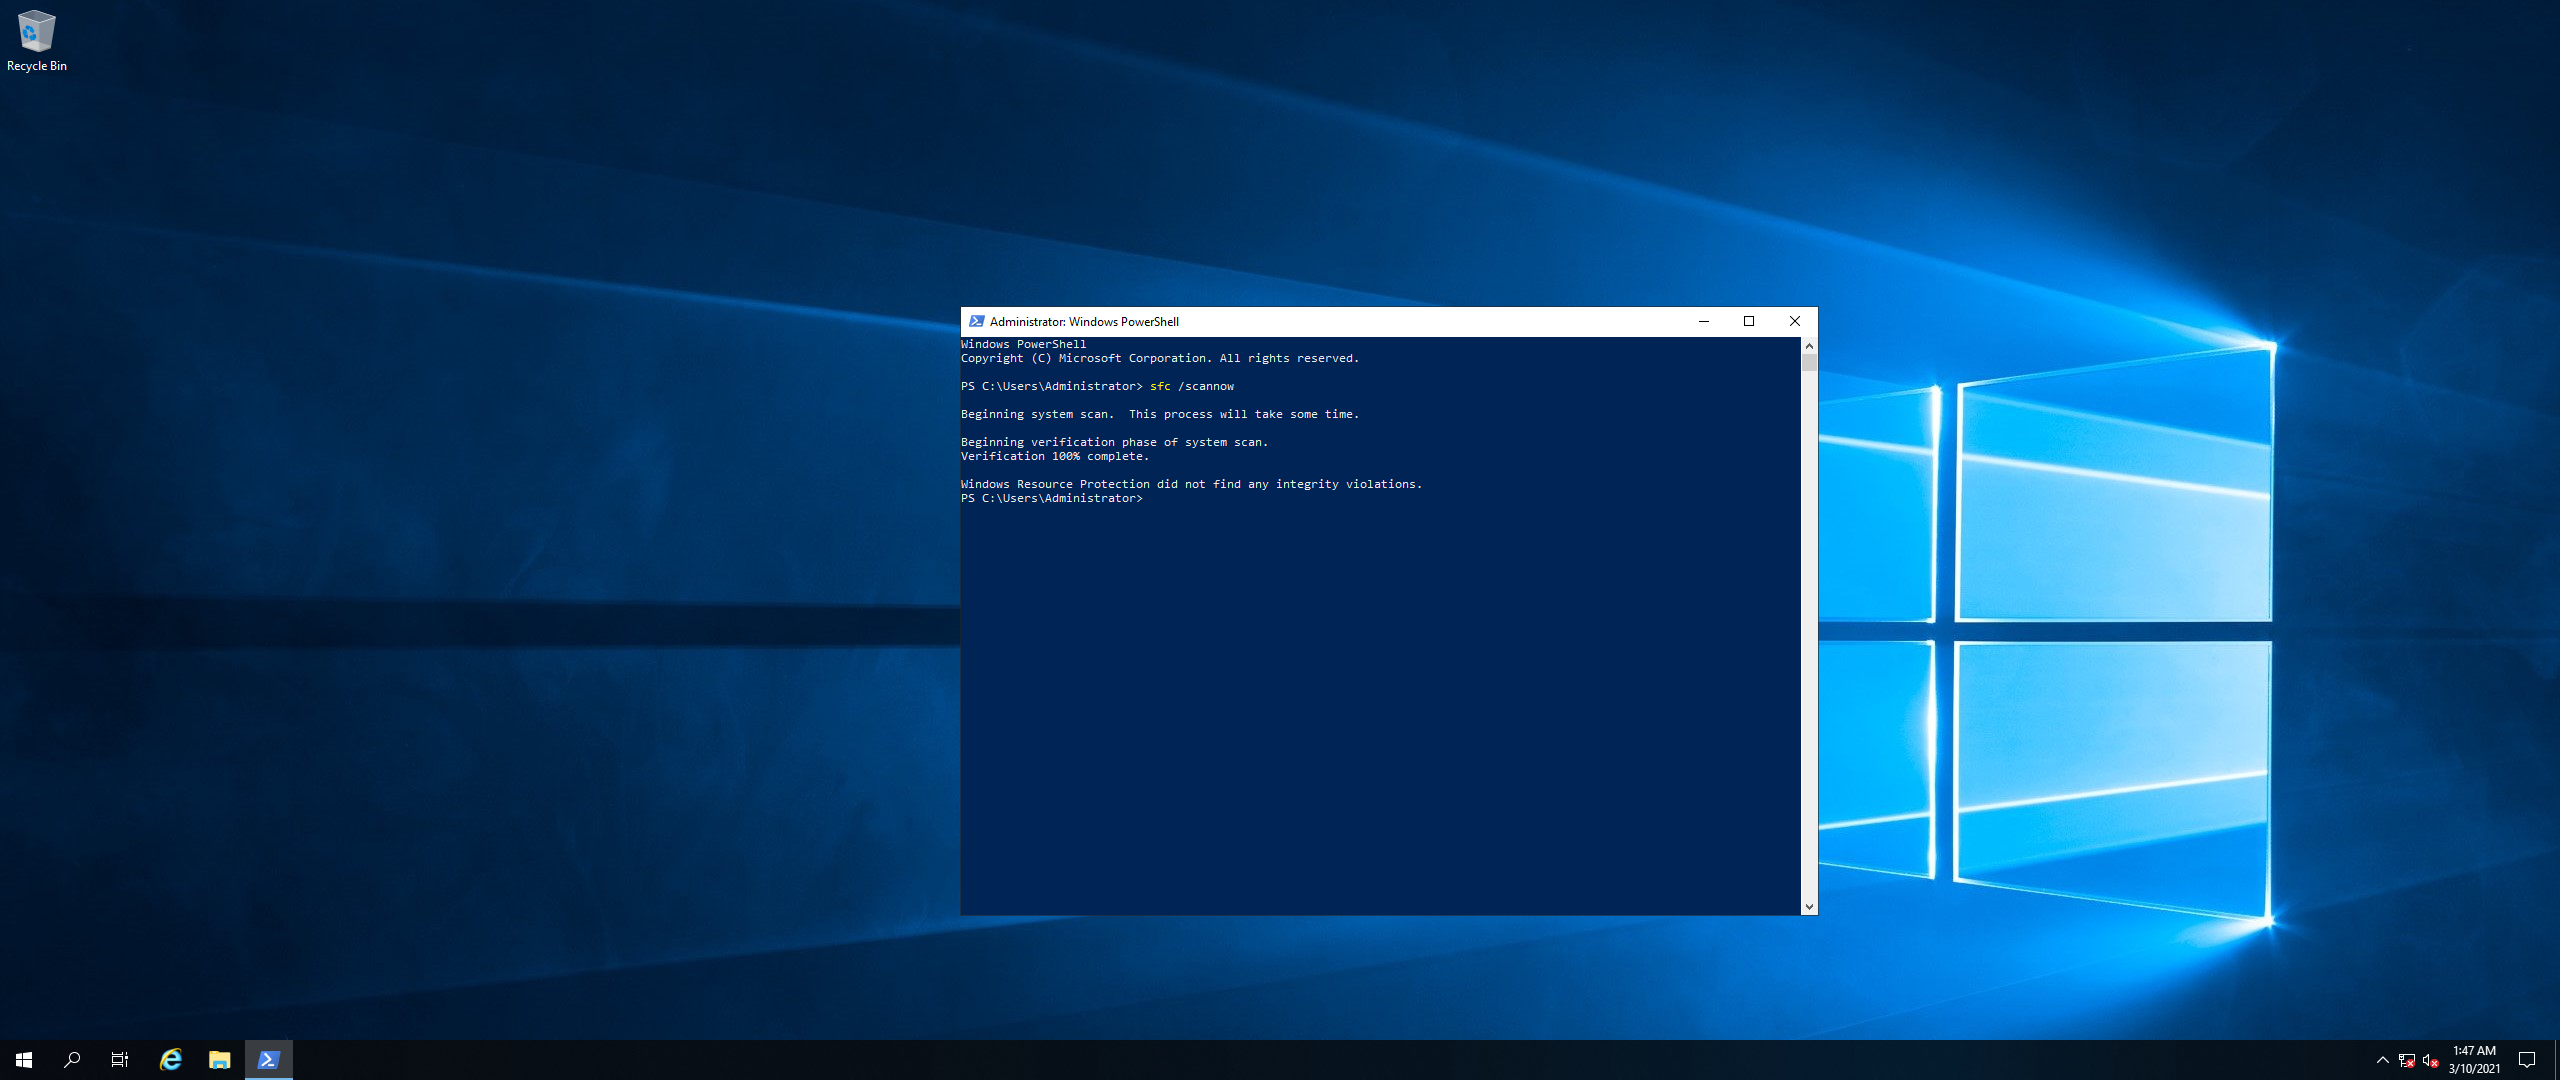Click the Show desktop strip on the taskbar
The height and width of the screenshot is (1080, 2560).
click(2556, 1060)
